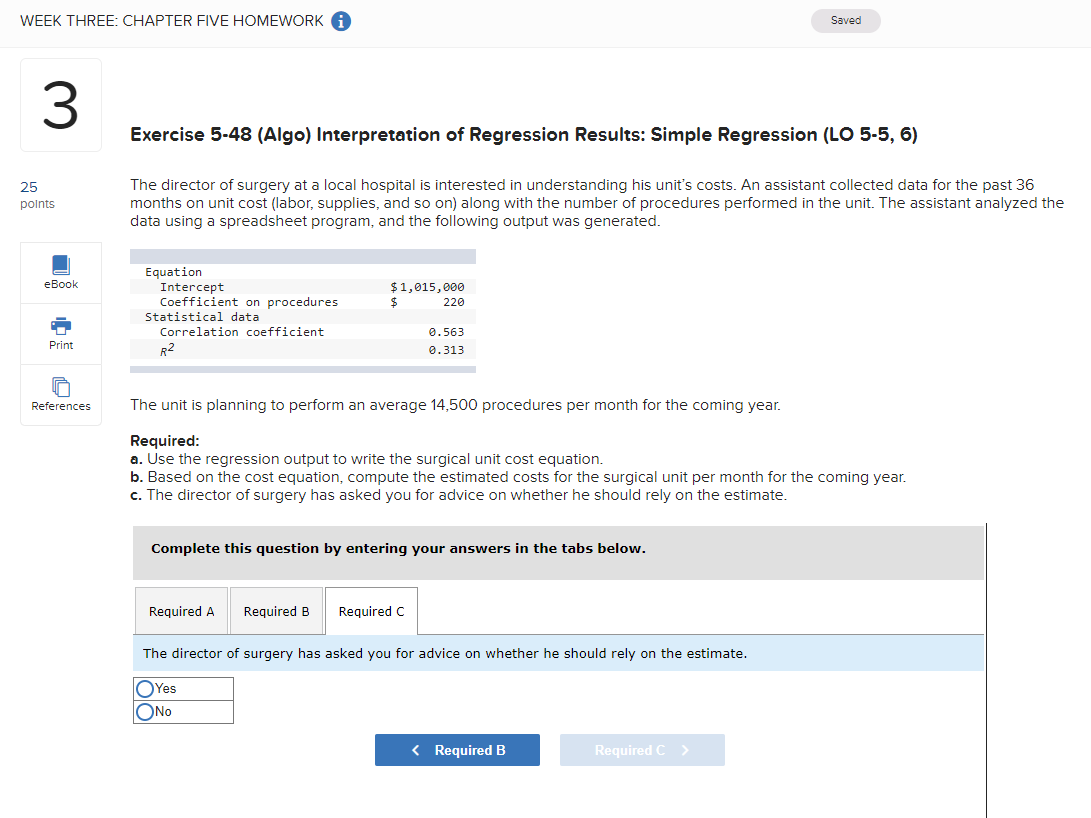Image resolution: width=1091 pixels, height=818 pixels.
Task: Switch to the Required A tab
Action: click(182, 611)
